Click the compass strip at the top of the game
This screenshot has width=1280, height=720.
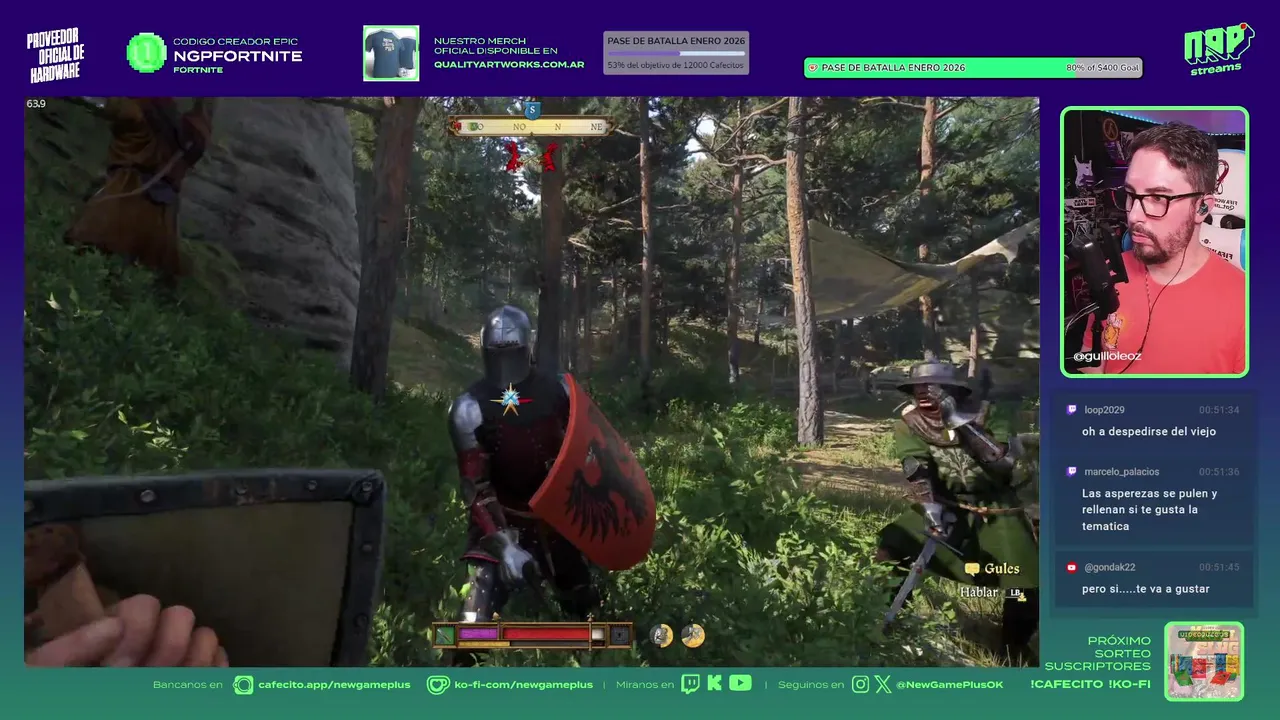coord(531,127)
